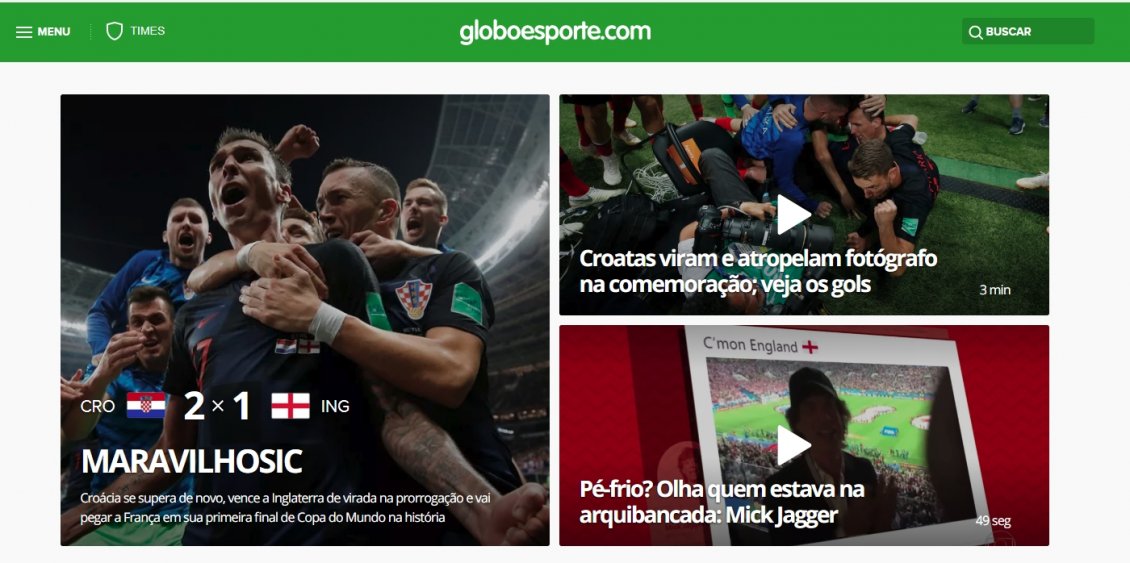The width and height of the screenshot is (1130, 563).
Task: Click the small England flag beside C'mon England
Action: (810, 347)
